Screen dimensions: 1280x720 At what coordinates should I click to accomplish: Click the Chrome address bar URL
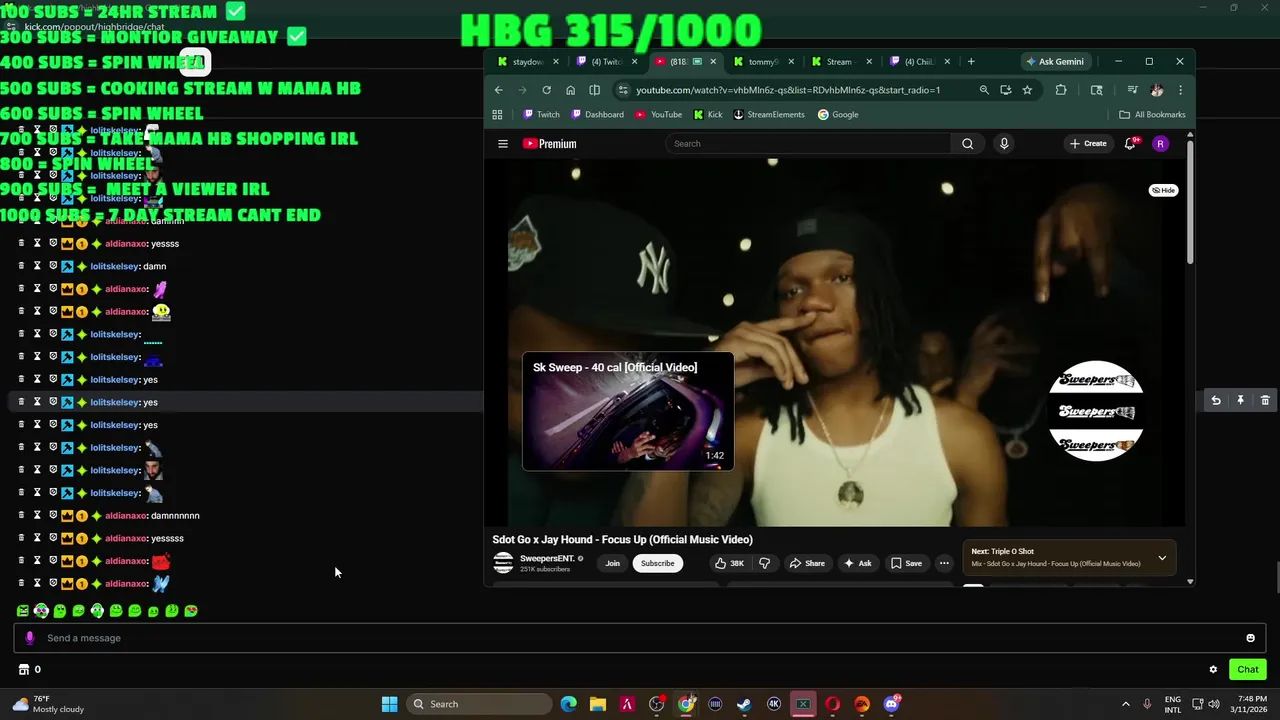pos(788,90)
